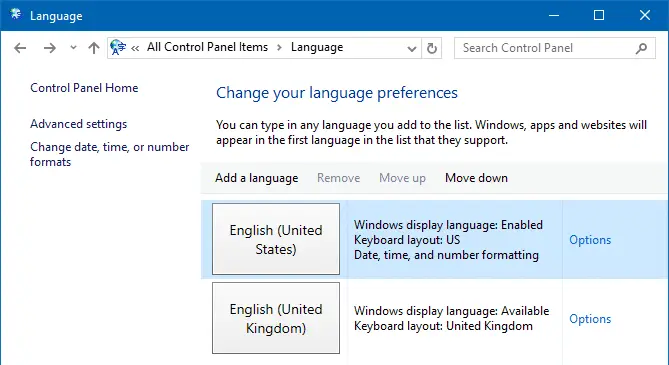This screenshot has width=669, height=365.
Task: Open Options for English (United Kingdom)
Action: [590, 319]
